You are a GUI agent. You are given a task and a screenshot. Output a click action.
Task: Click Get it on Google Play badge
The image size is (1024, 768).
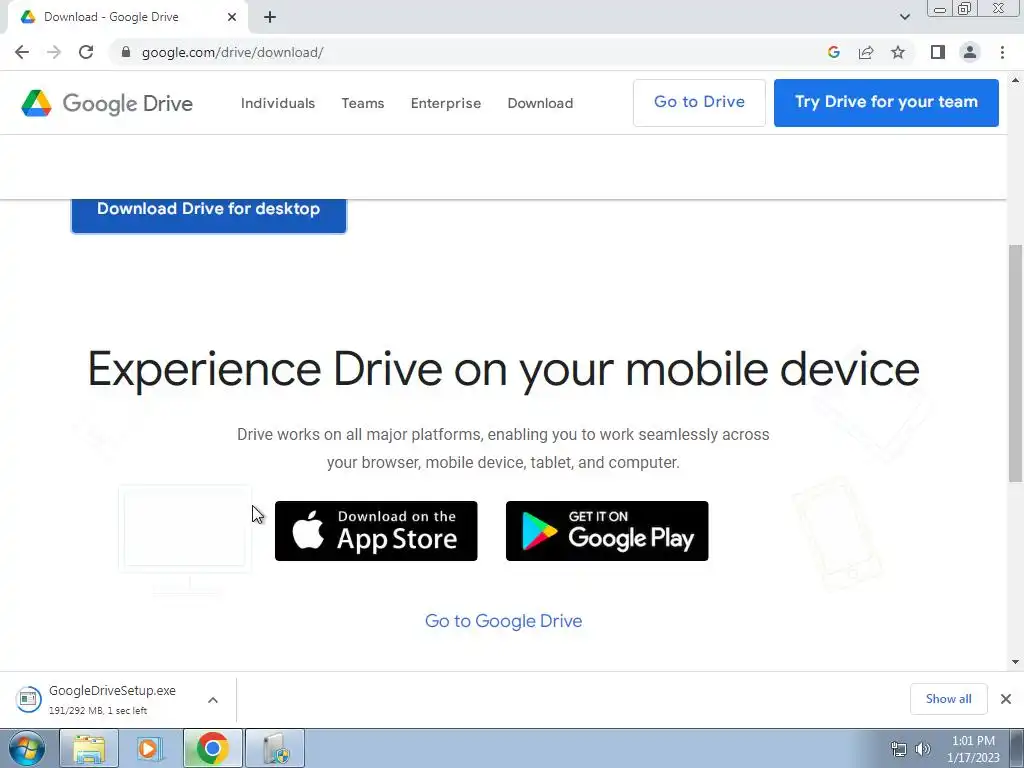[607, 531]
